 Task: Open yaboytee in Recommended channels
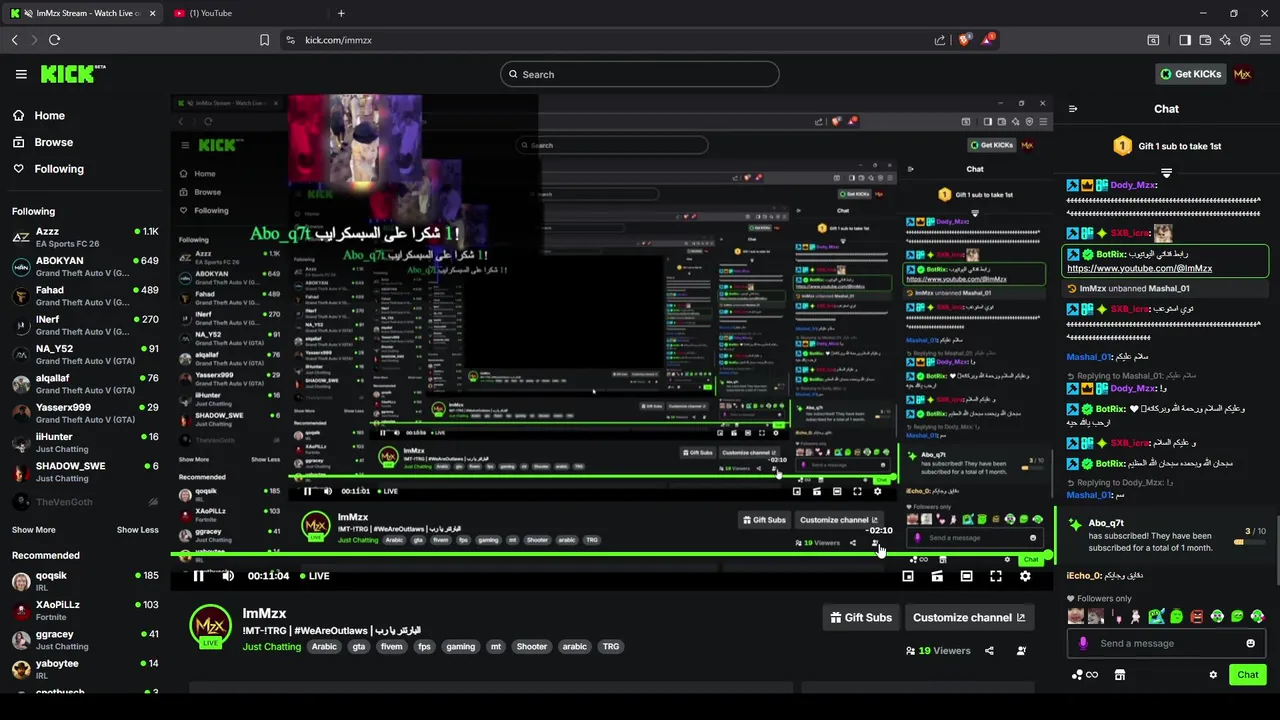[x=85, y=668]
